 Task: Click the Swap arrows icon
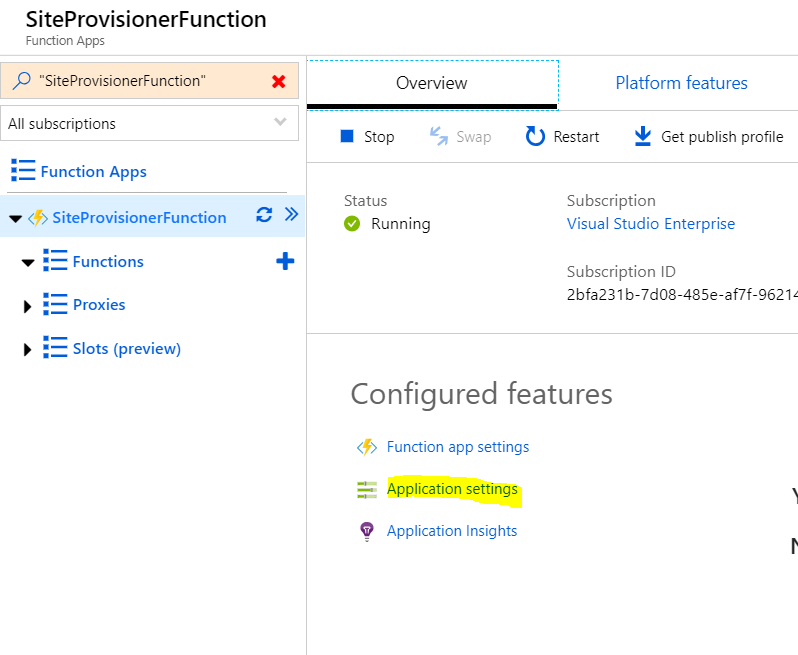pyautogui.click(x=439, y=137)
